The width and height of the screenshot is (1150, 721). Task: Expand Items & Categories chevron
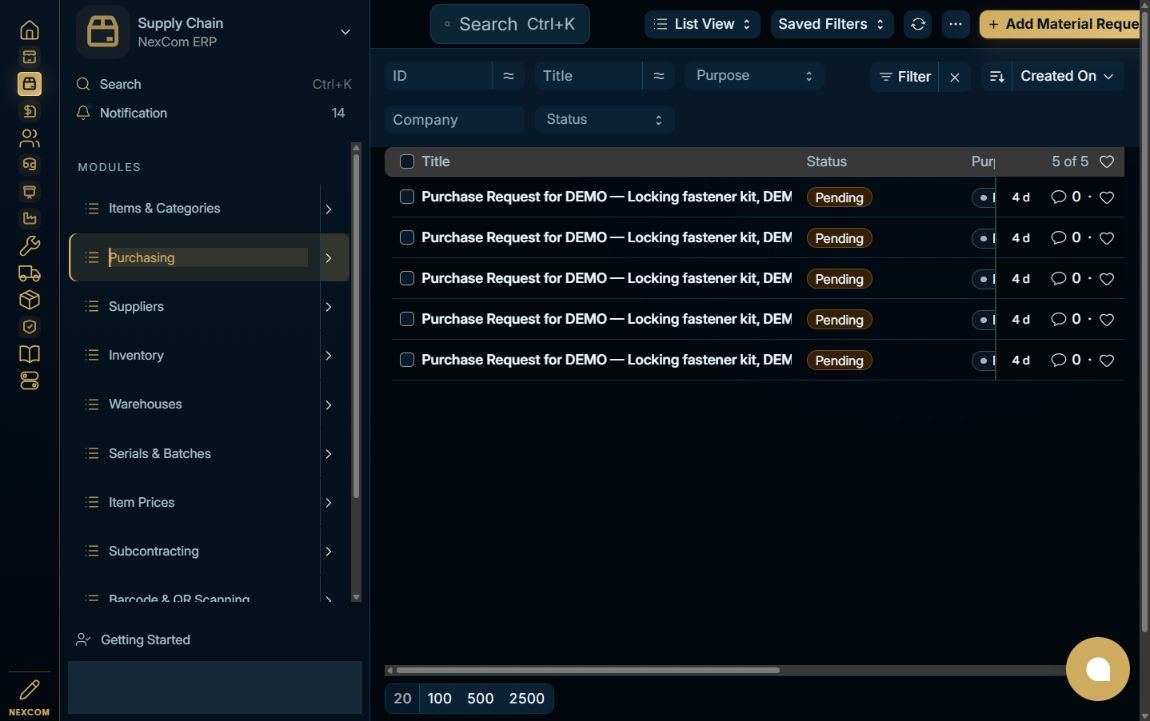[329, 209]
